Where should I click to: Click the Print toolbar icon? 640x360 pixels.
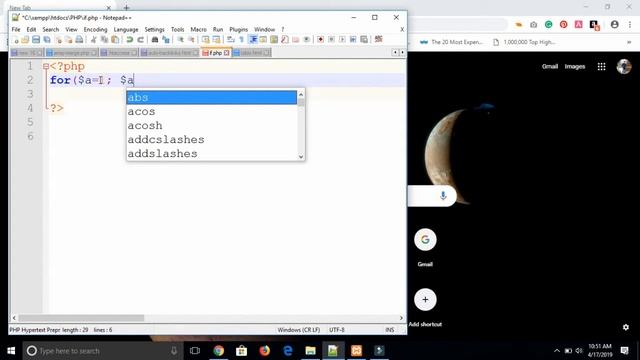coord(79,40)
